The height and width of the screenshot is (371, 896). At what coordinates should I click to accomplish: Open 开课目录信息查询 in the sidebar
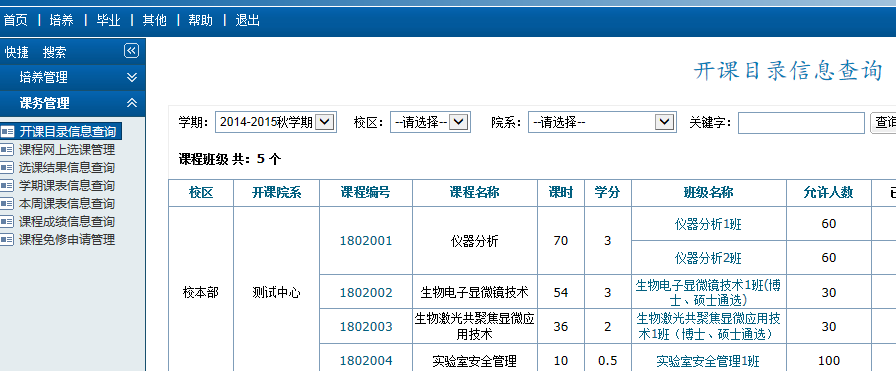67,131
